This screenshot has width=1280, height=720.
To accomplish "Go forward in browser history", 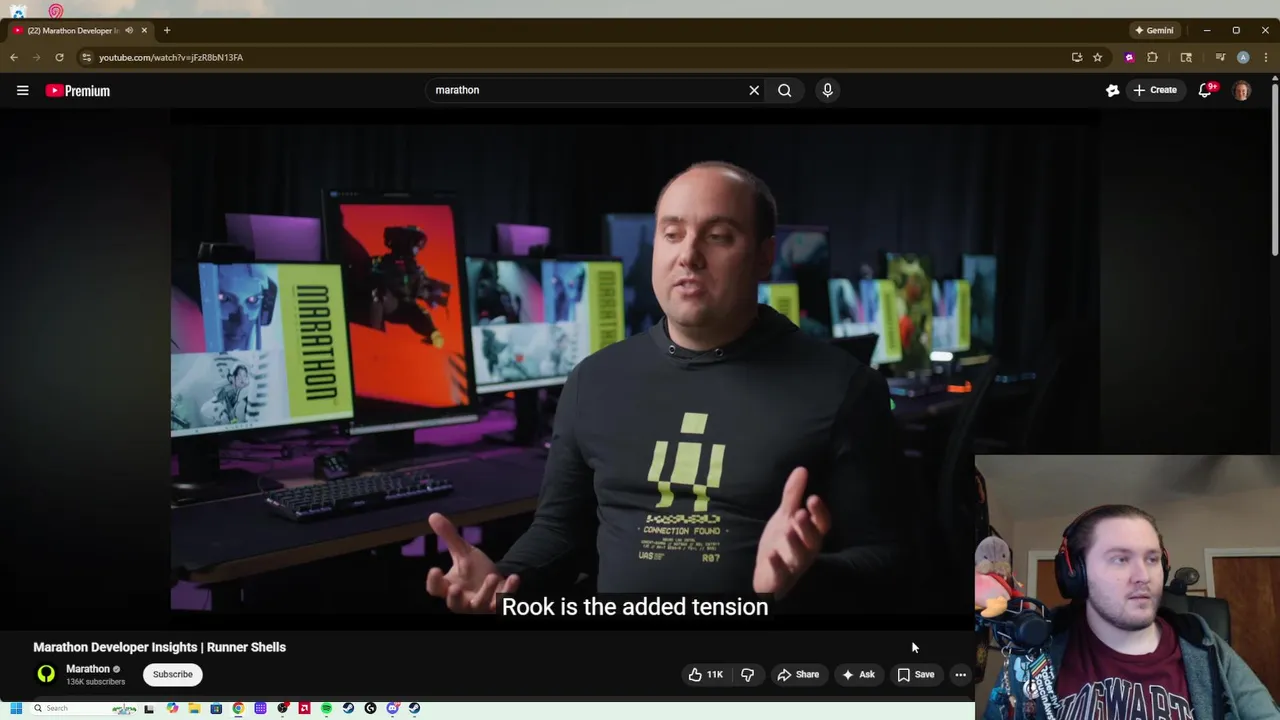I will pyautogui.click(x=37, y=57).
